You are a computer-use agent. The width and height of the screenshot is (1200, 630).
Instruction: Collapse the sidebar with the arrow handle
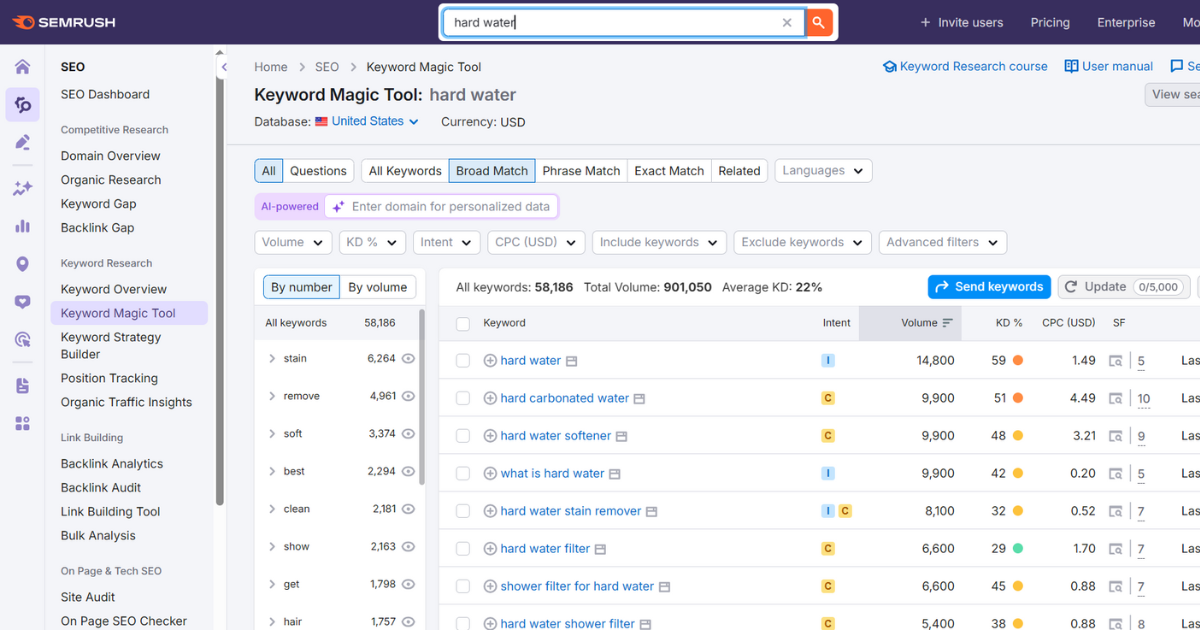click(224, 67)
